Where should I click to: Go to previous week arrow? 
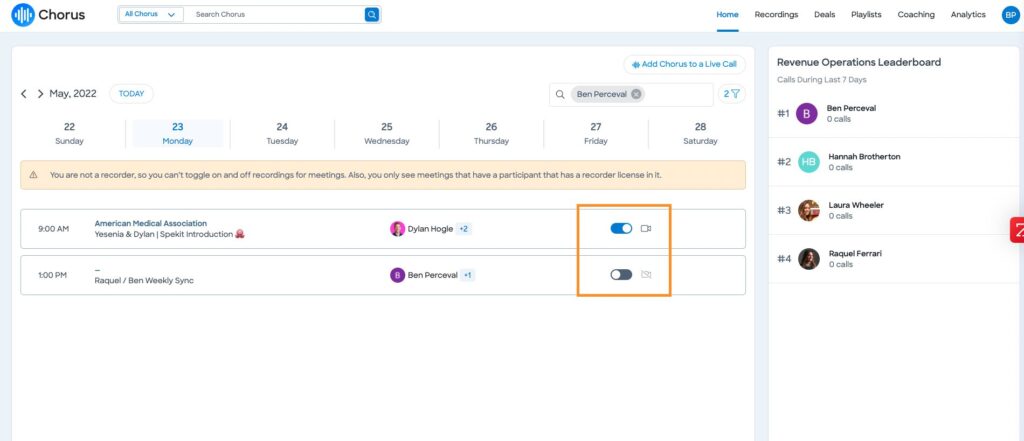[x=24, y=94]
